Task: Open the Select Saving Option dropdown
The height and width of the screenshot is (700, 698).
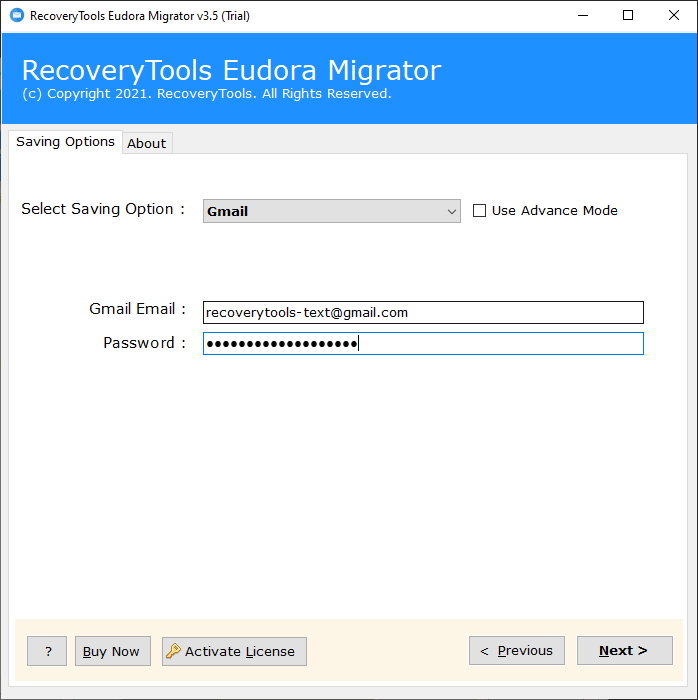Action: [x=332, y=211]
